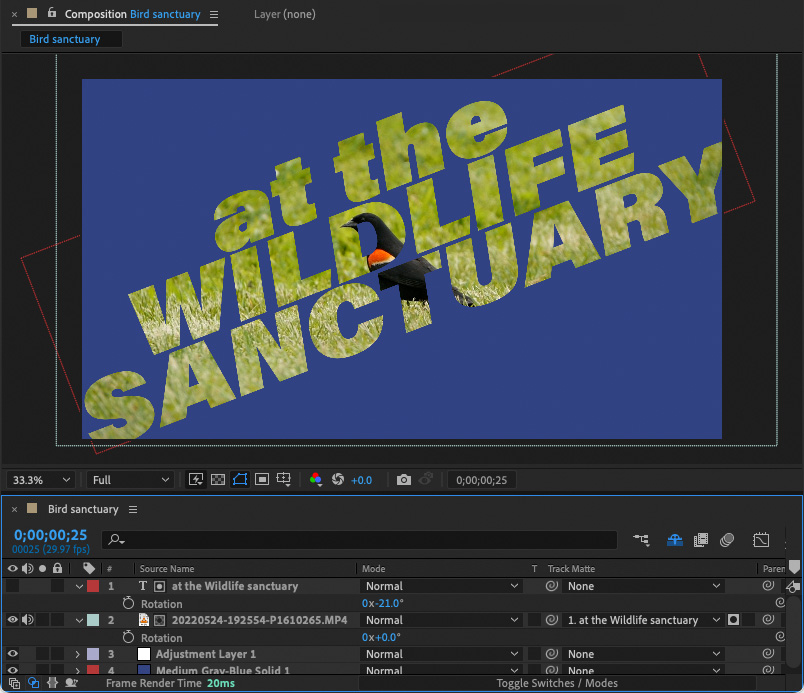Toggle Preserve Transparency box on layer 2
Viewport: 804px width, 693px height.
point(535,620)
